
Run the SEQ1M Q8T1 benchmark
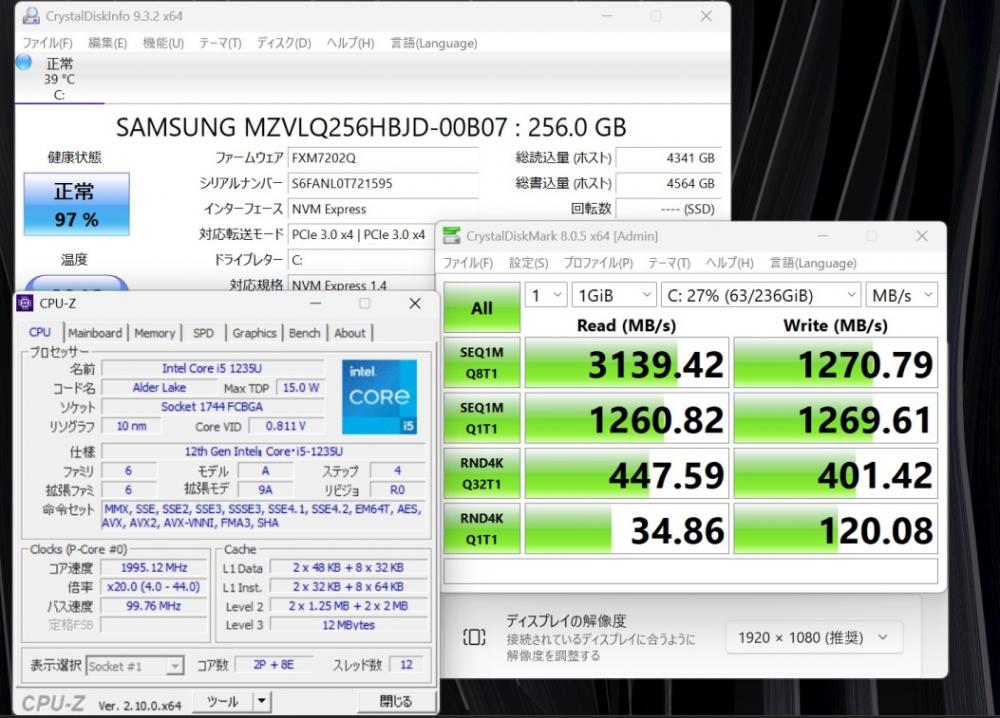pyautogui.click(x=482, y=362)
